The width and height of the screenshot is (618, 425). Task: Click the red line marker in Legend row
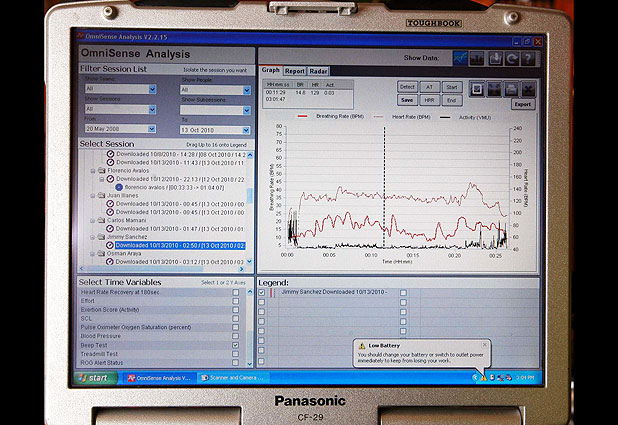[272, 293]
